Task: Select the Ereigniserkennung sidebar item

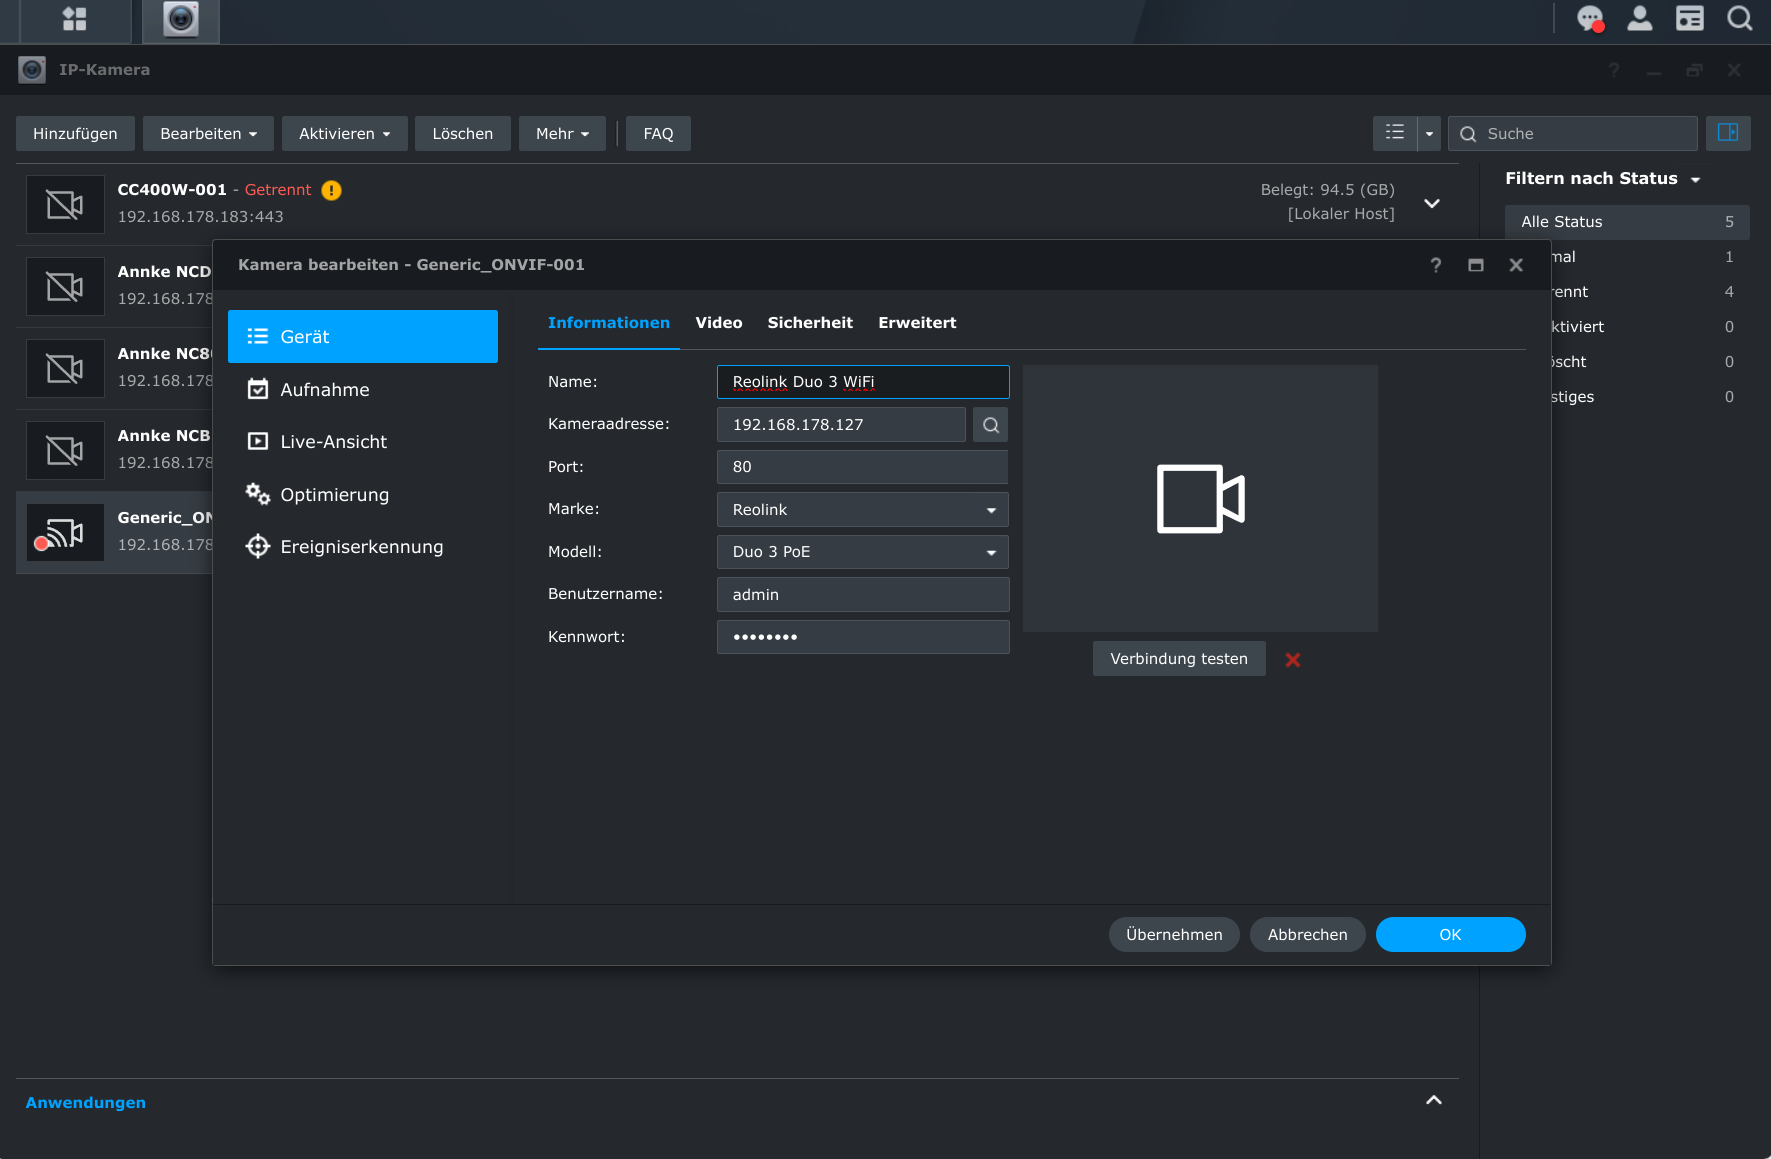Action: (361, 547)
